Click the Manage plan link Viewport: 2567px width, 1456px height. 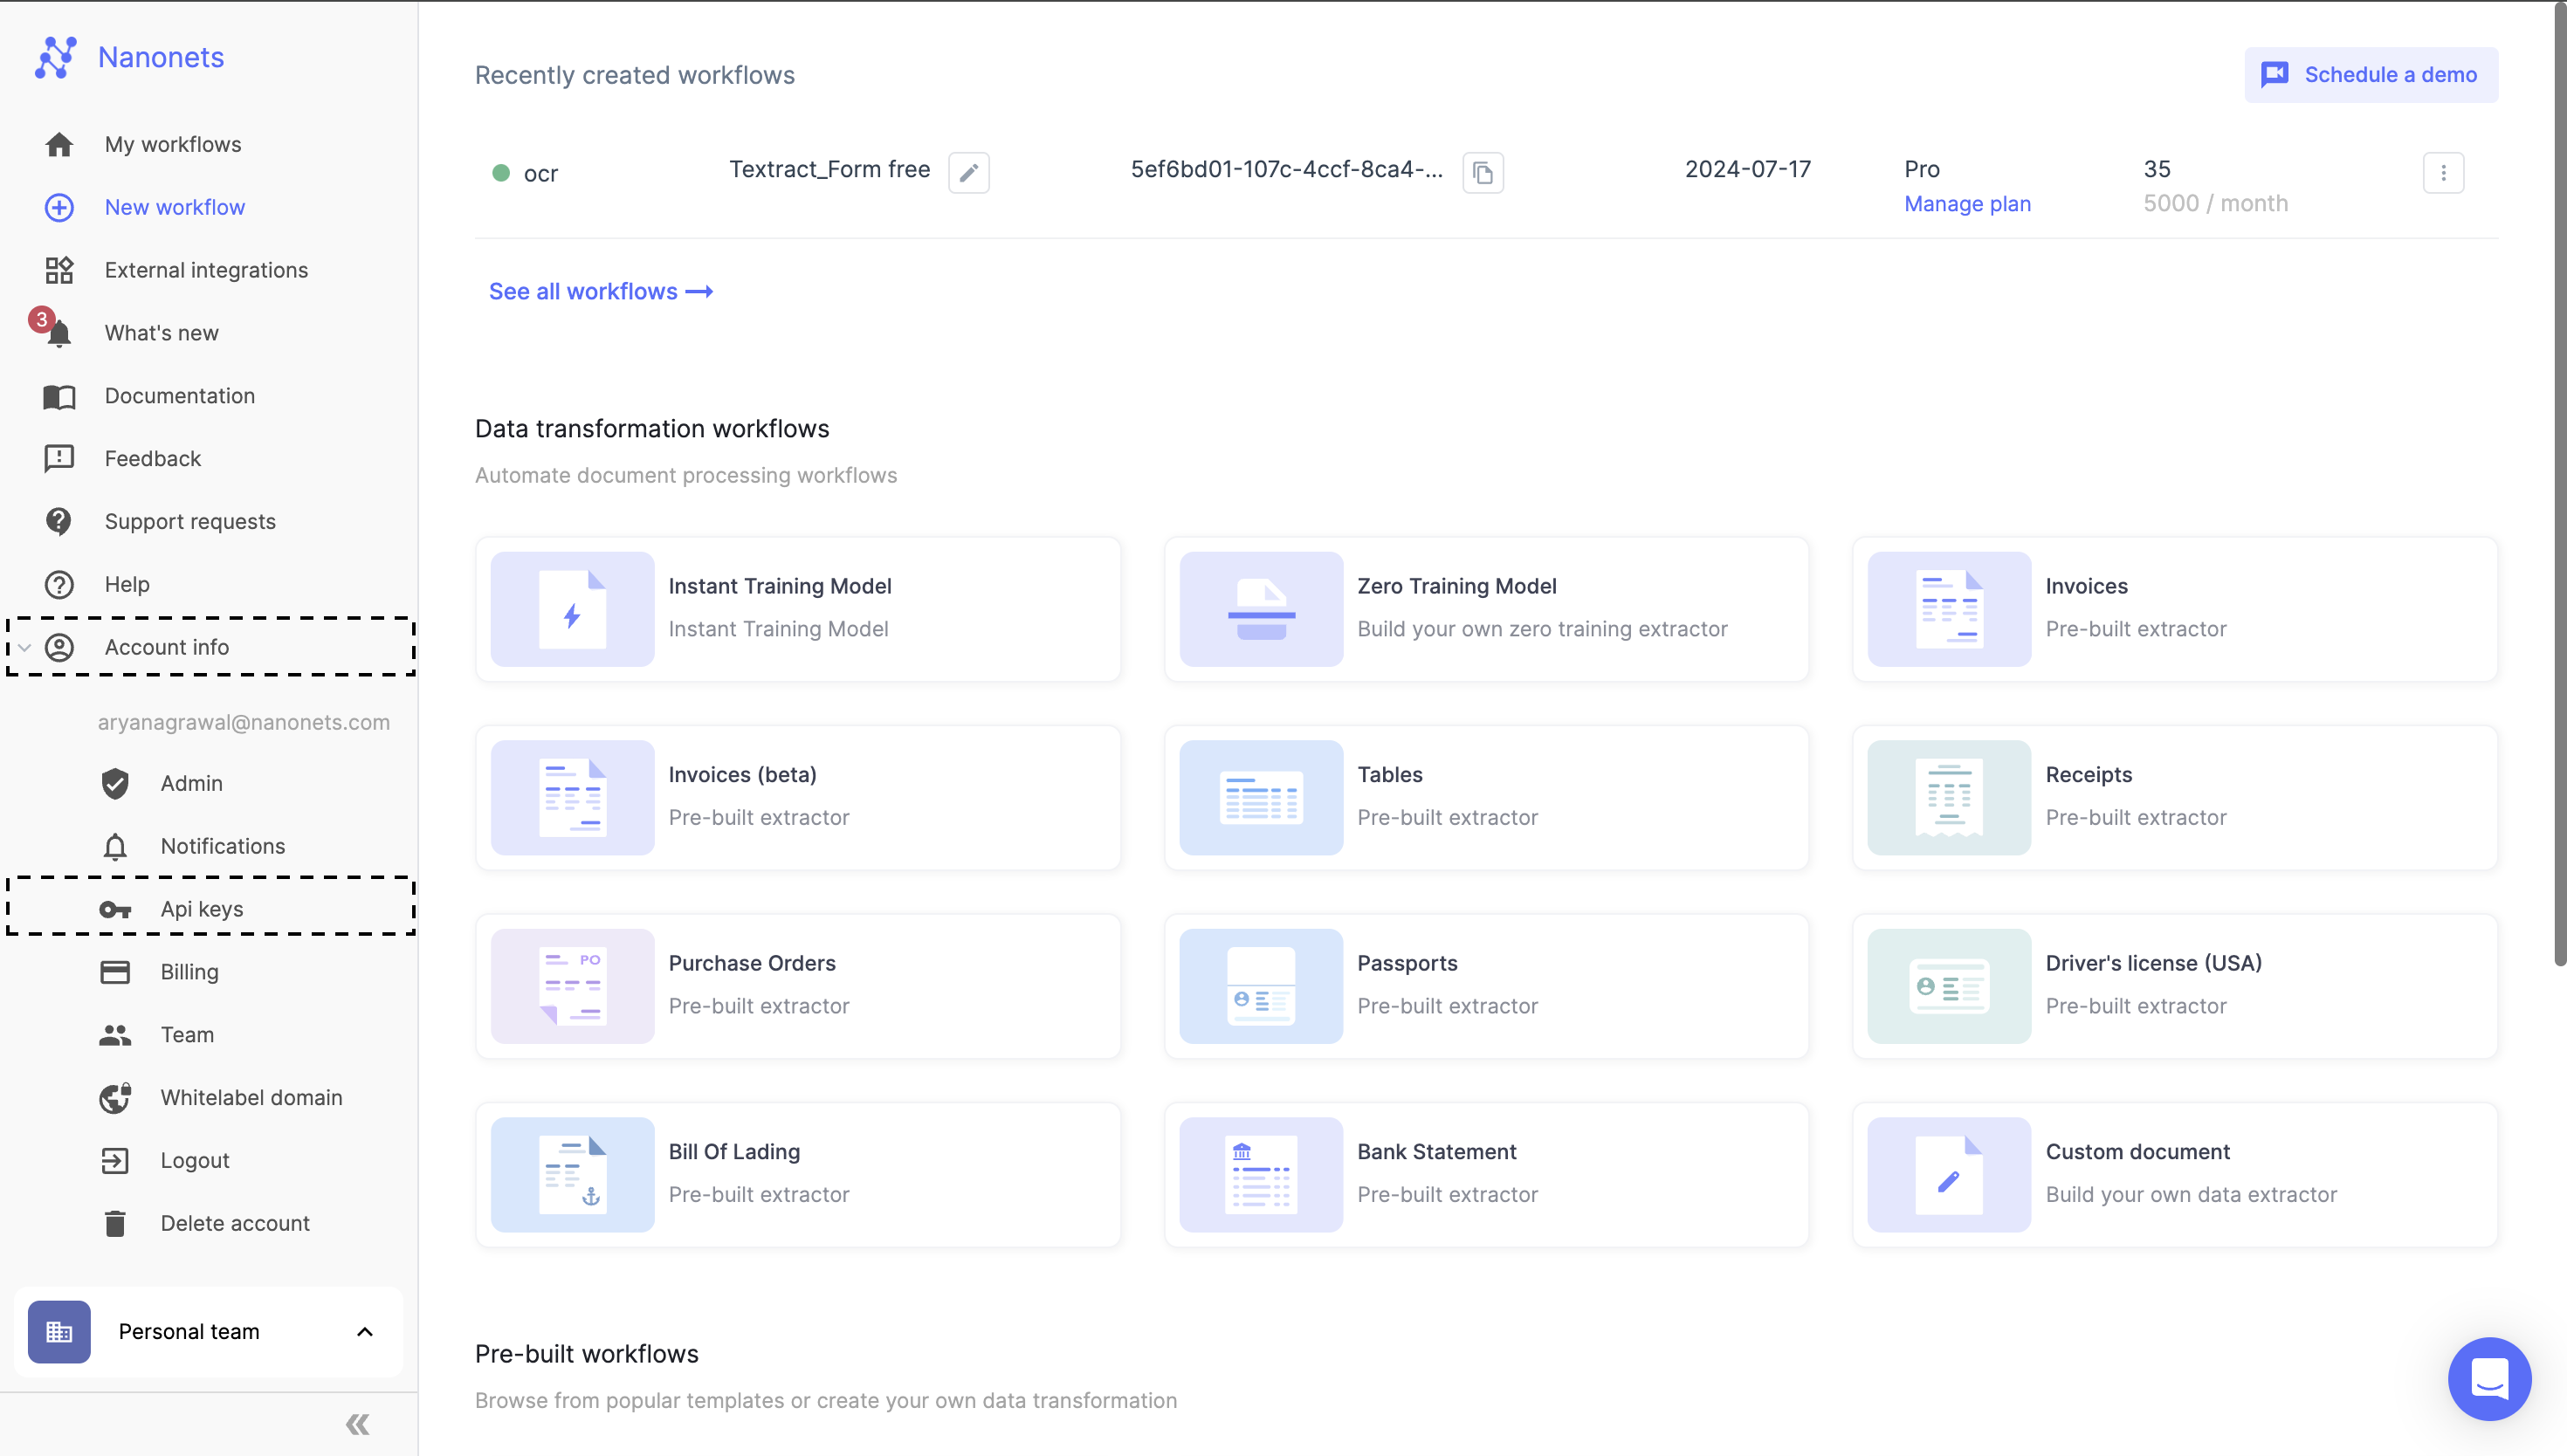pos(1967,204)
